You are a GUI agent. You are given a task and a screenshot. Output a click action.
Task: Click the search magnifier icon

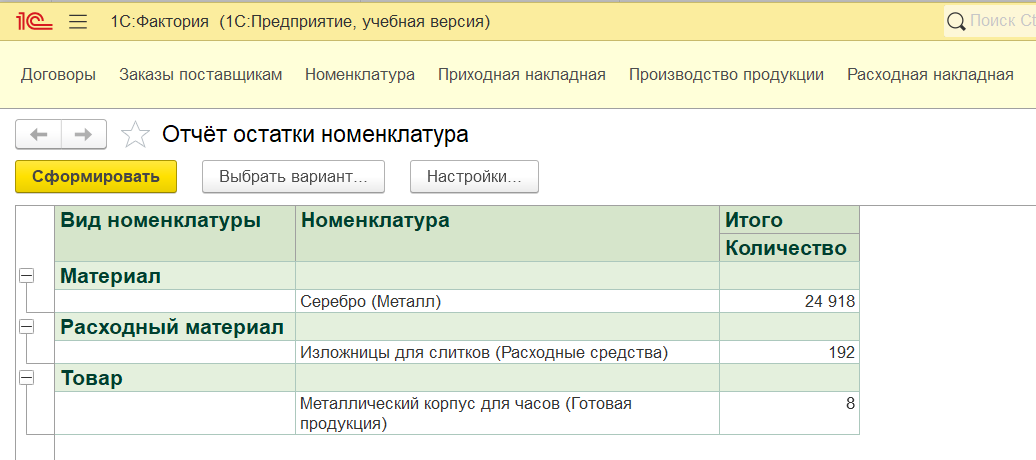(956, 22)
